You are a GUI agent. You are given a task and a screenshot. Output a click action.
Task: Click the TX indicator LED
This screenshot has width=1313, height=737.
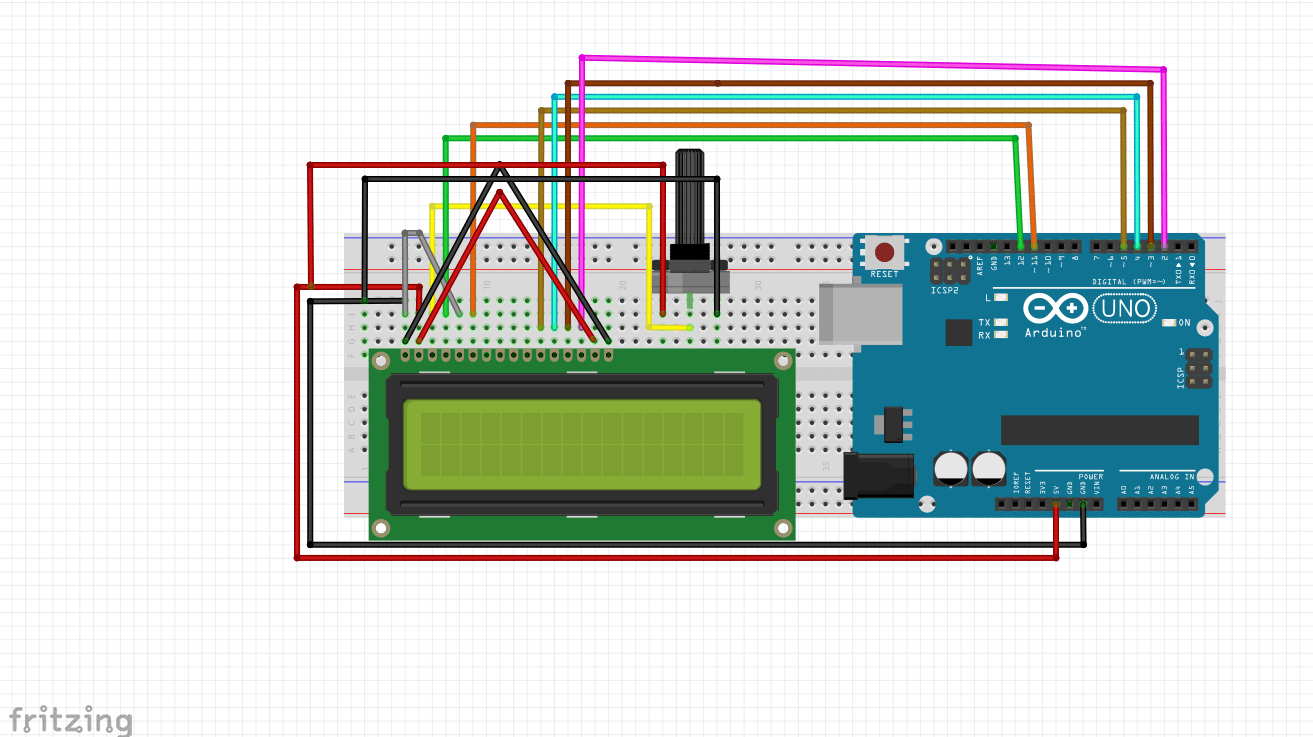click(999, 322)
